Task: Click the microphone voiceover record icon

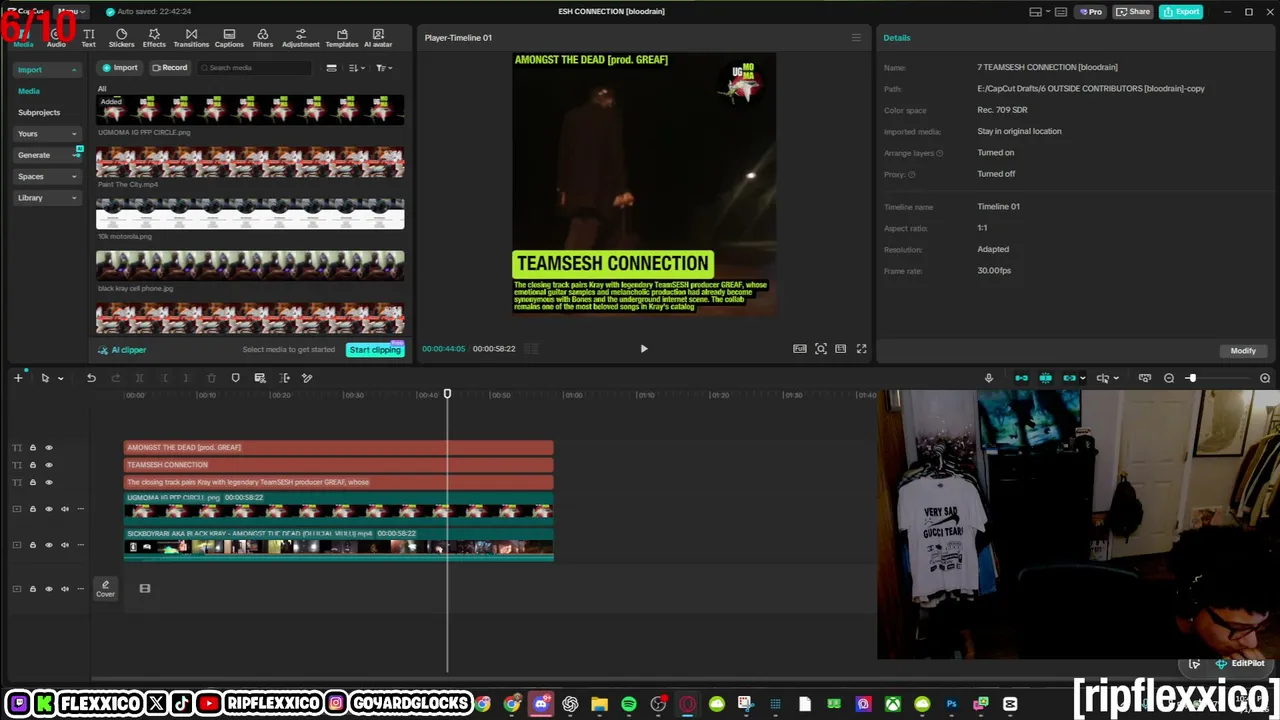Action: (x=989, y=378)
